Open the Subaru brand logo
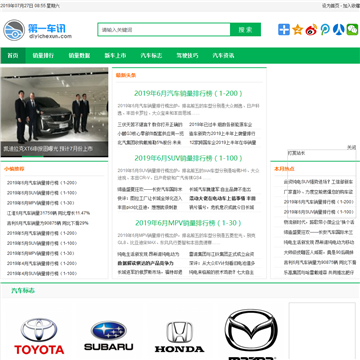The image size is (360, 360). (109, 336)
